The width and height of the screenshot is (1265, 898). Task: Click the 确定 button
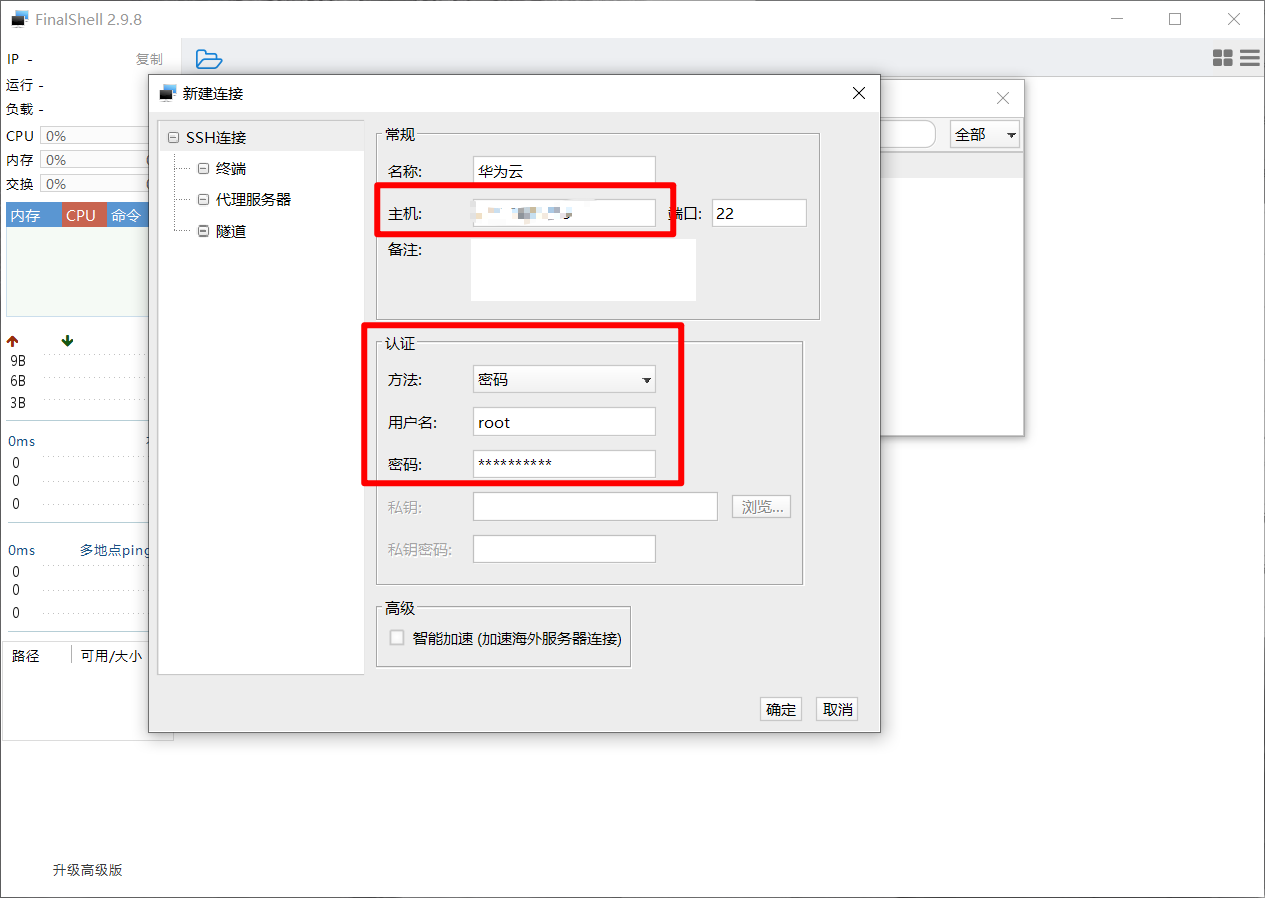tap(781, 709)
